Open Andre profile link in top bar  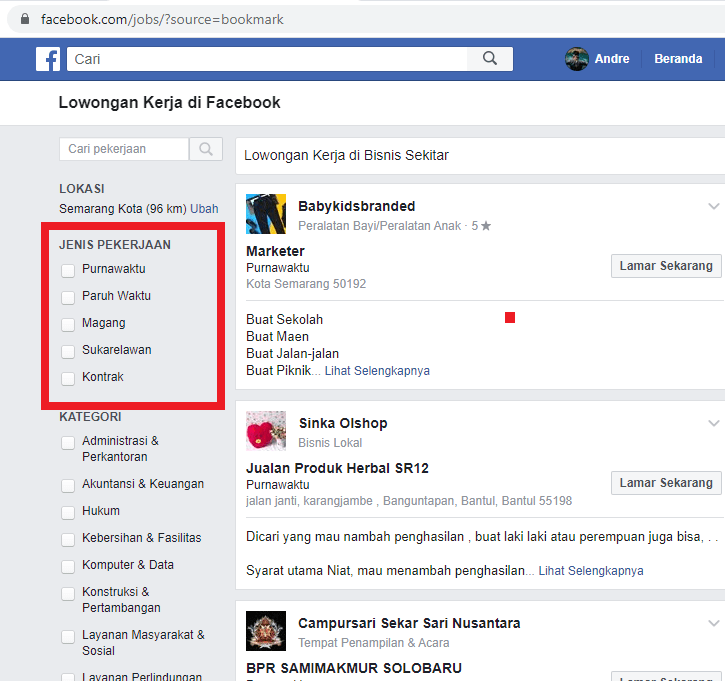612,59
